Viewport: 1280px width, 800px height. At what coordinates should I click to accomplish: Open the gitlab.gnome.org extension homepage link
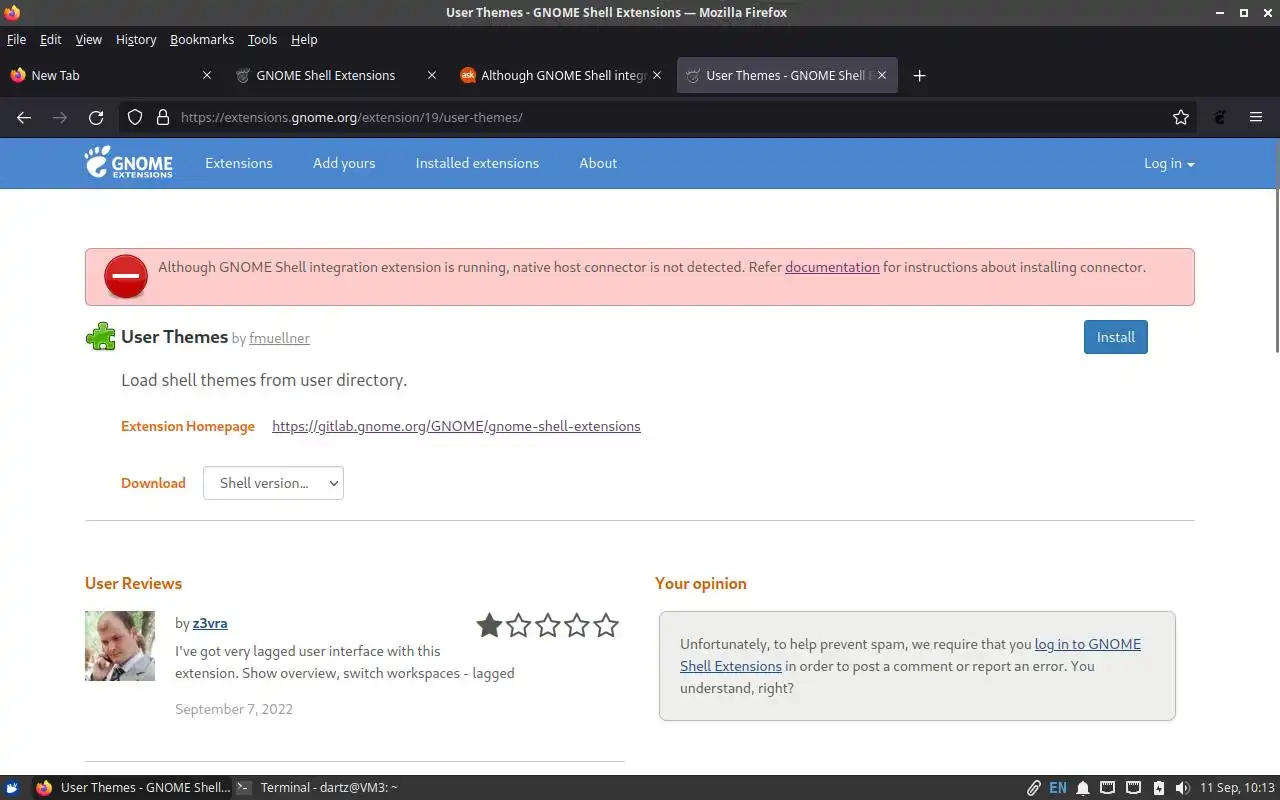(x=456, y=426)
